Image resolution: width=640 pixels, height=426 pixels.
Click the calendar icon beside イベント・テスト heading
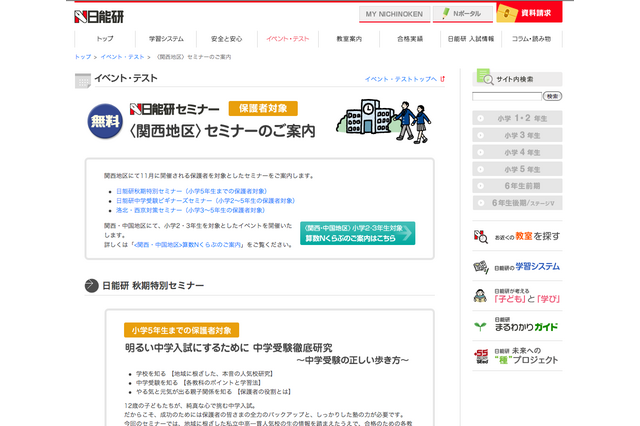83,80
